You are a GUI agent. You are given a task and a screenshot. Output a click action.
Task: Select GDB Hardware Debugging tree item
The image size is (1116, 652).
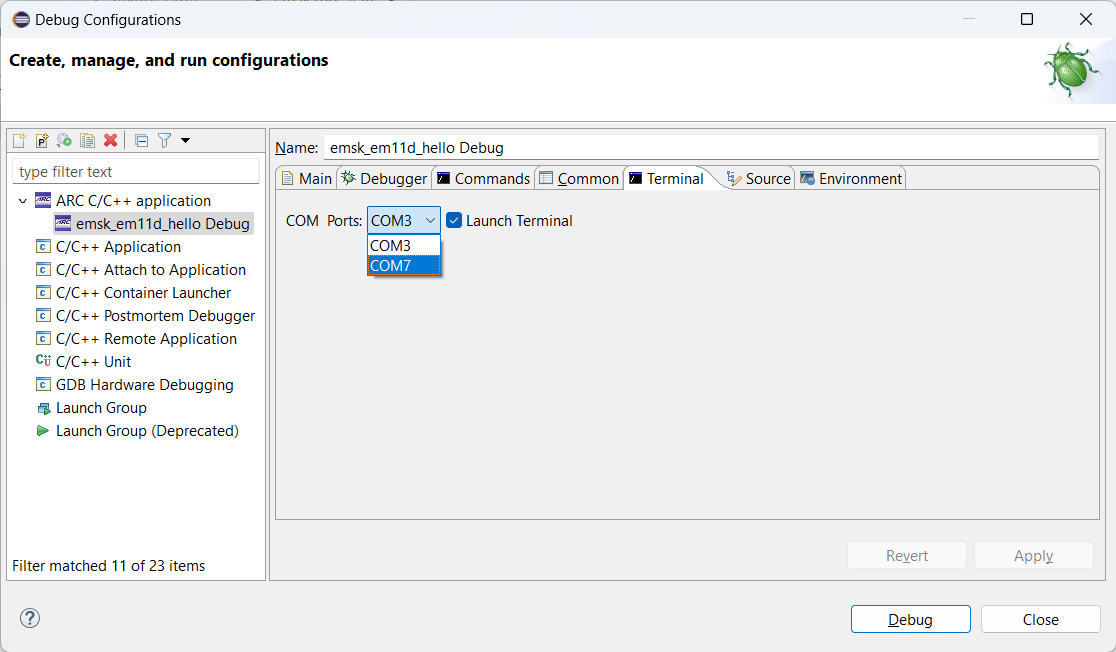click(x=144, y=385)
